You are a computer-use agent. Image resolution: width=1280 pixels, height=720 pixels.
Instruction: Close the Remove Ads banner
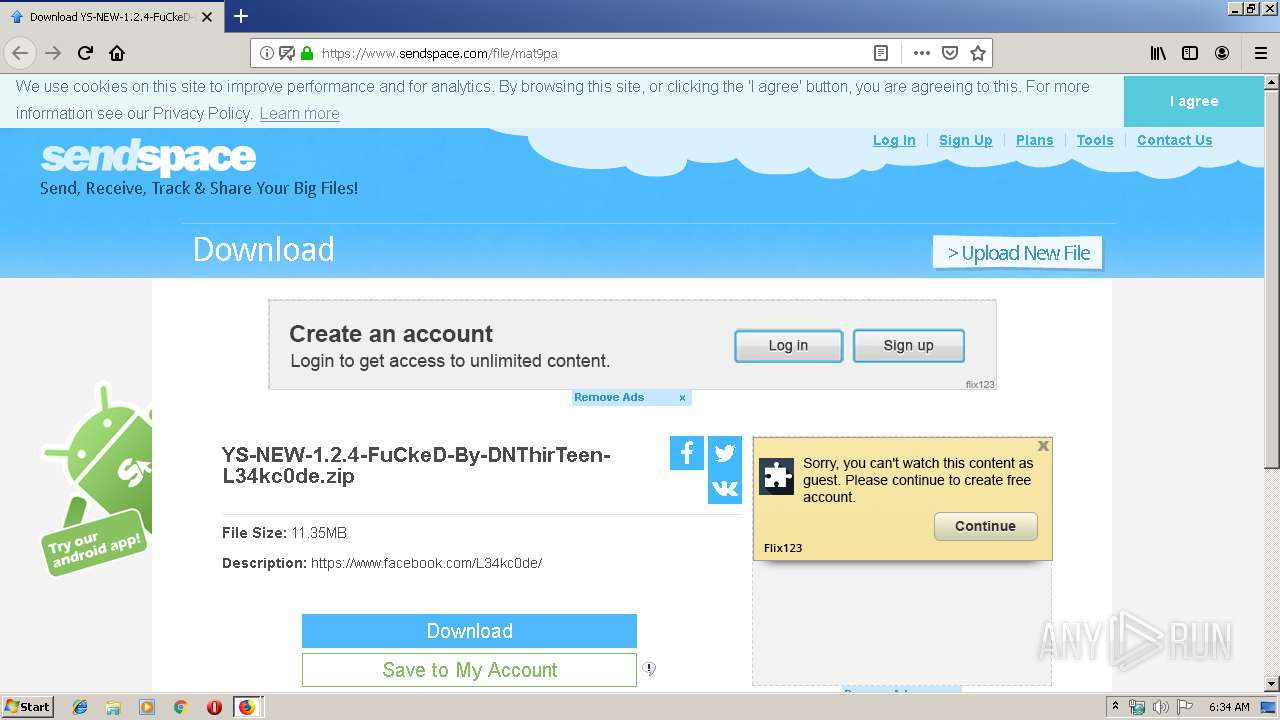(682, 398)
